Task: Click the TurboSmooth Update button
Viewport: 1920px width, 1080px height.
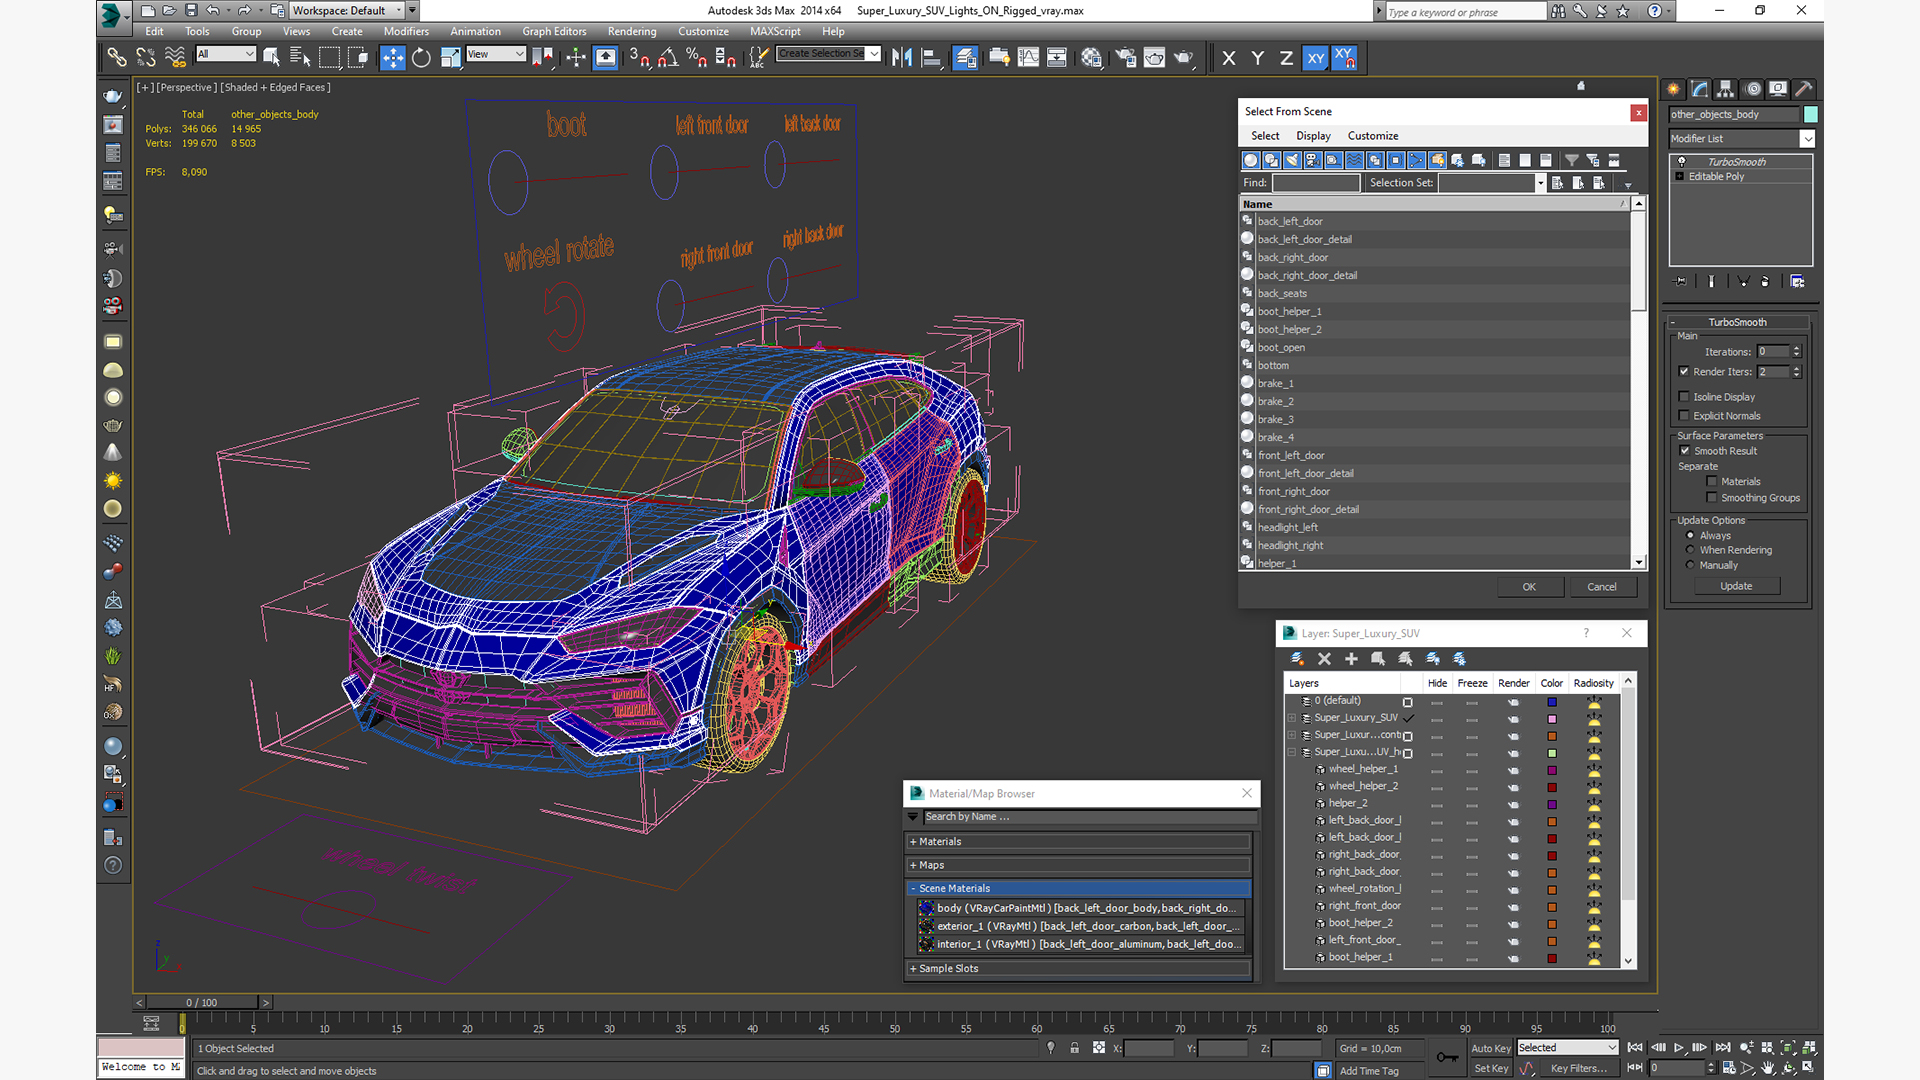Action: (x=1736, y=586)
